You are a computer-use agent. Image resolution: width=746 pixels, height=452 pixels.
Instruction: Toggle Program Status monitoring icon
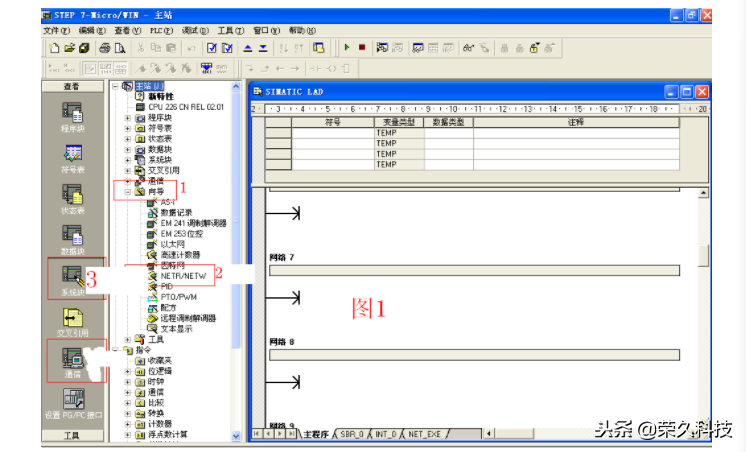coord(382,48)
